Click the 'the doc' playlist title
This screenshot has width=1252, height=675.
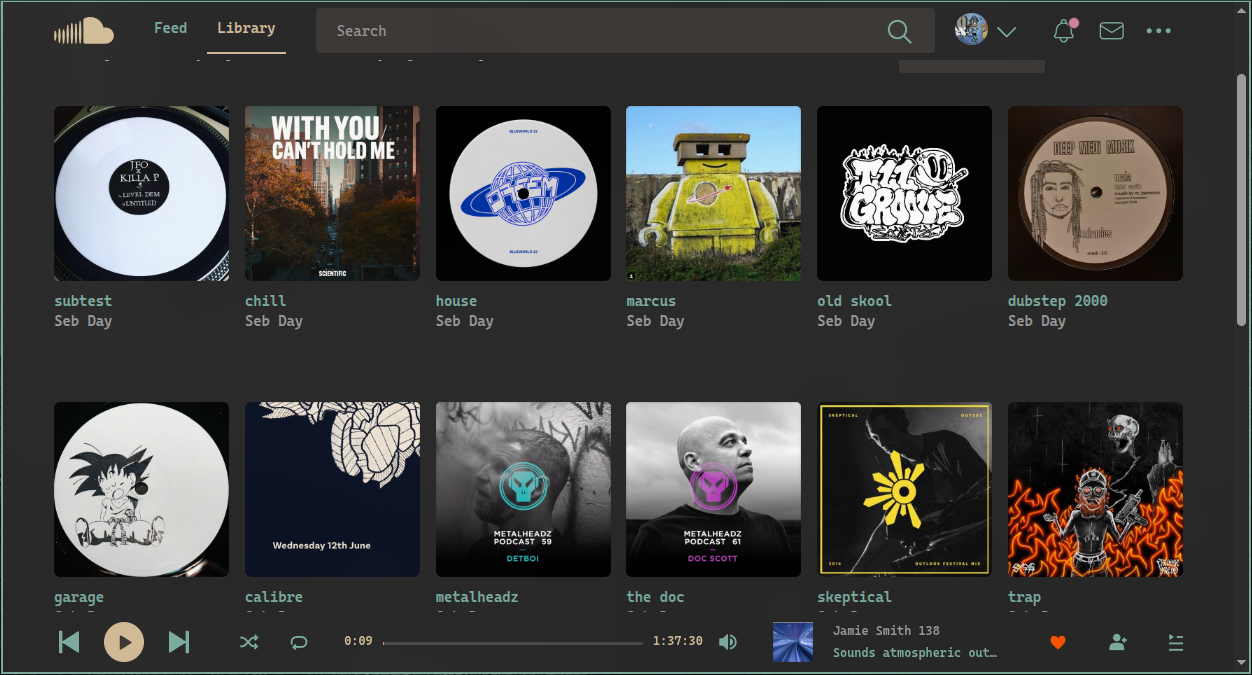[655, 597]
